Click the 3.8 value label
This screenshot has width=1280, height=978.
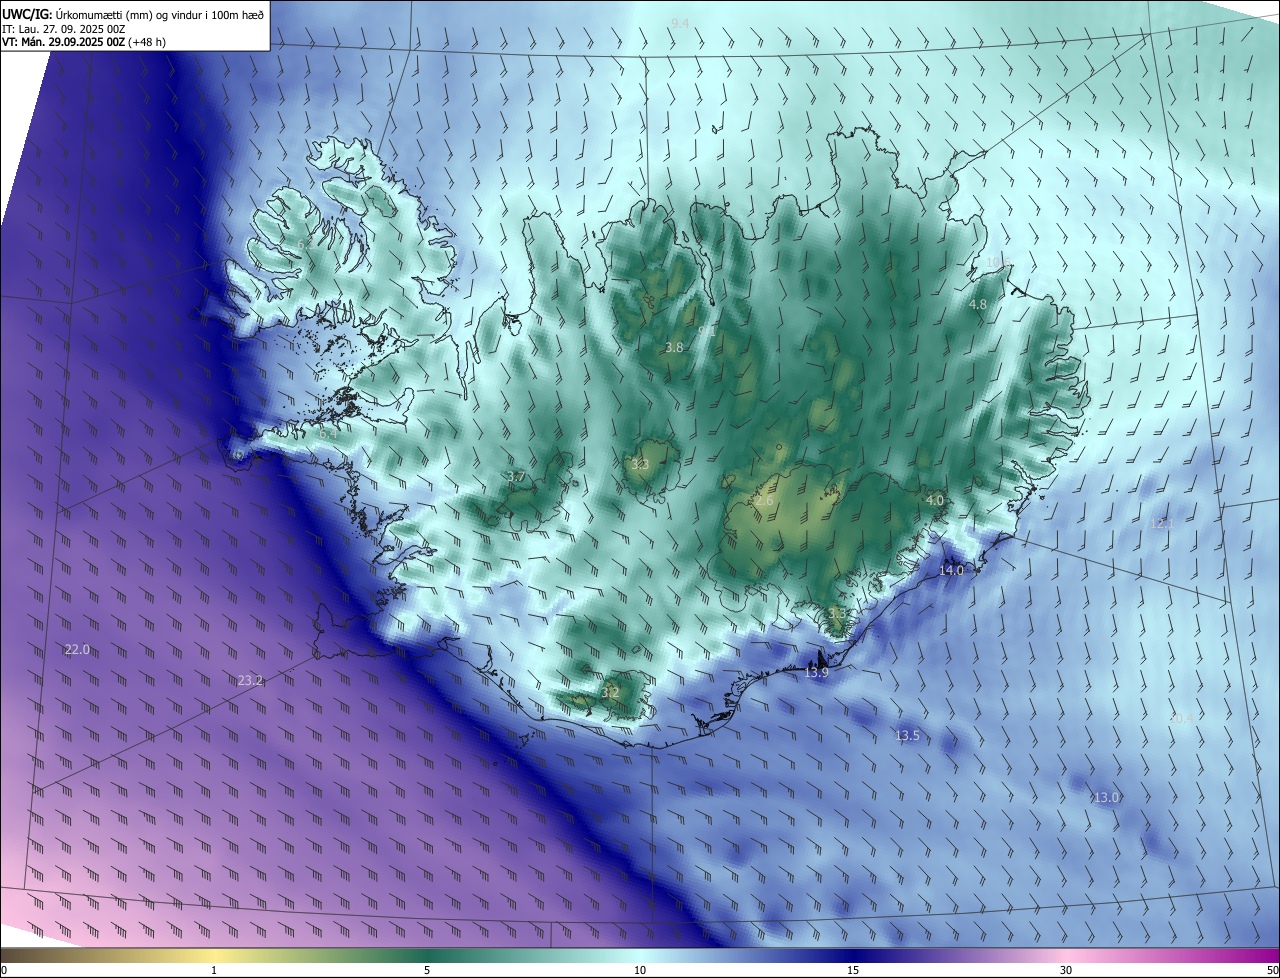click(x=674, y=347)
